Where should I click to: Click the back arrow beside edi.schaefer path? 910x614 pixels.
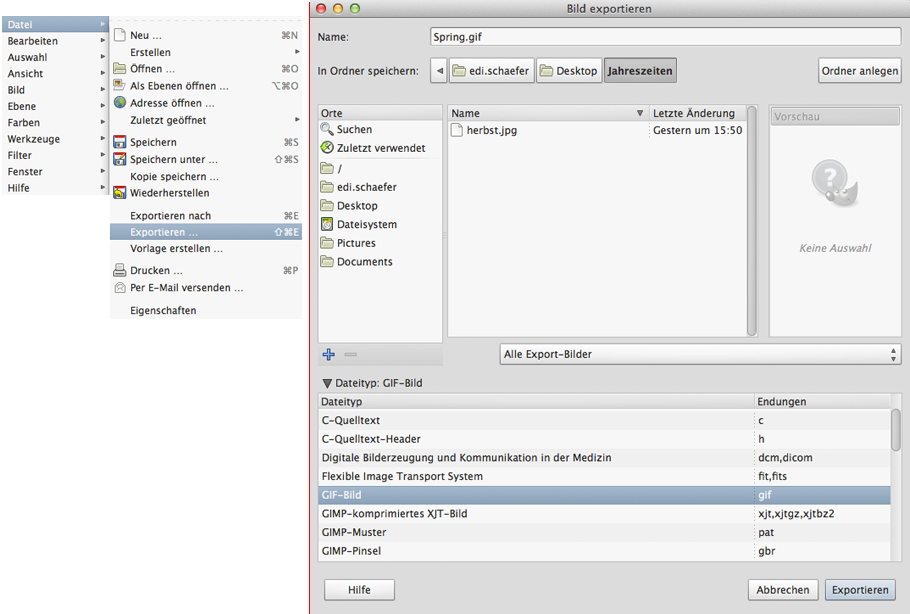coord(439,71)
